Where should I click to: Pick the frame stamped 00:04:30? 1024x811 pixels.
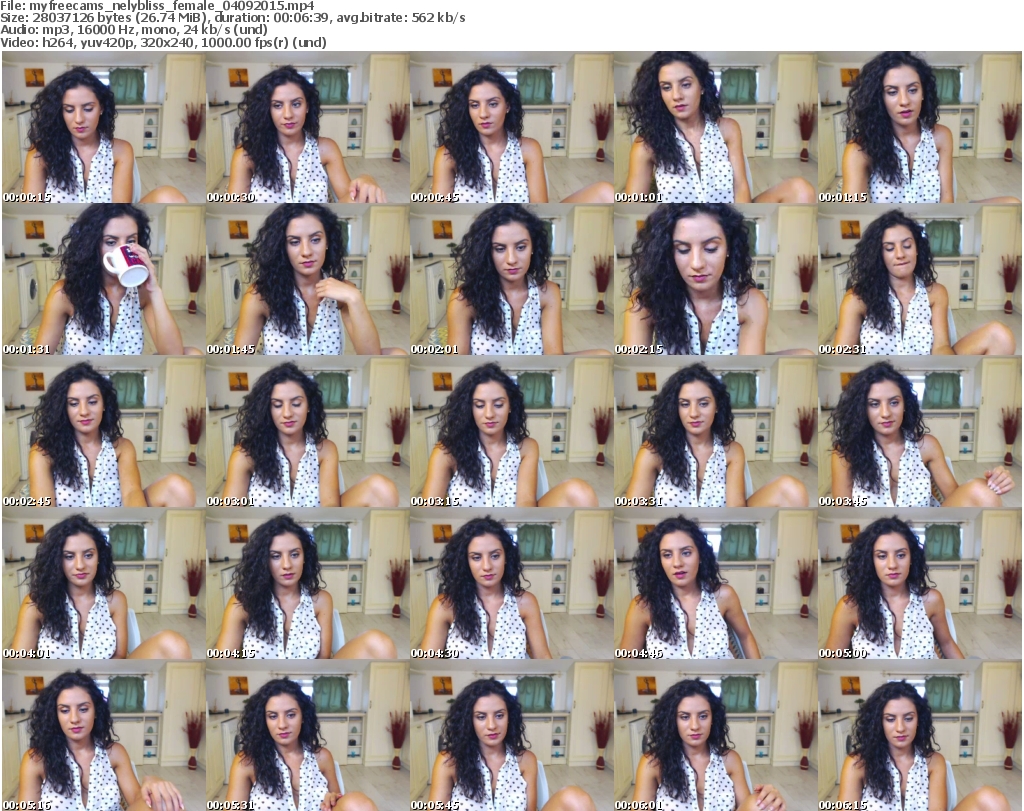511,584
